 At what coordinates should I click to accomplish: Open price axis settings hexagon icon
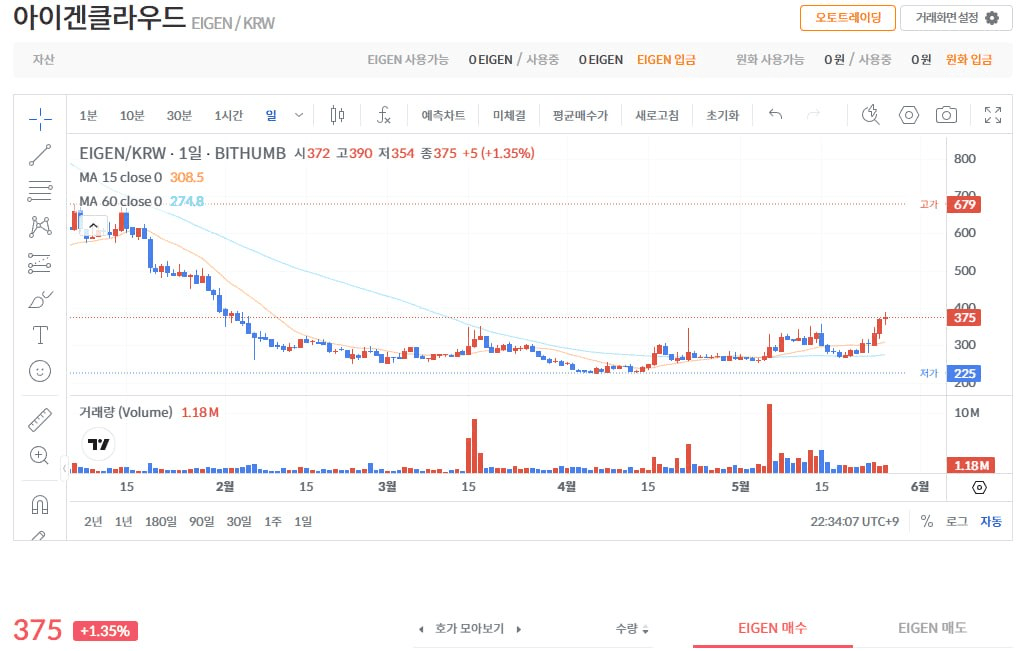point(979,487)
